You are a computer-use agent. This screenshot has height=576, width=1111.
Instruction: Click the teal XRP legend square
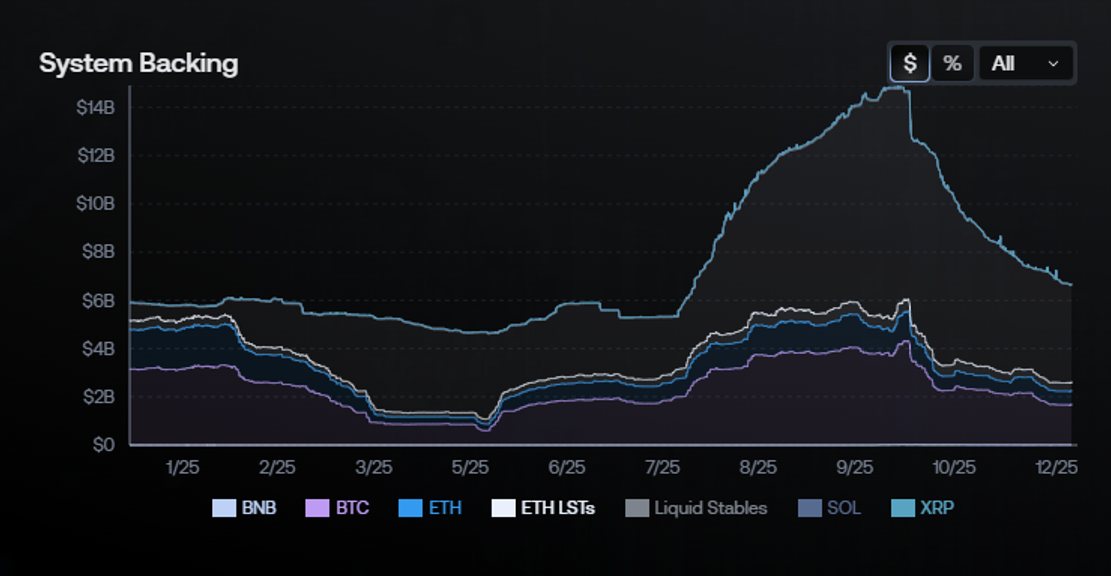(903, 508)
